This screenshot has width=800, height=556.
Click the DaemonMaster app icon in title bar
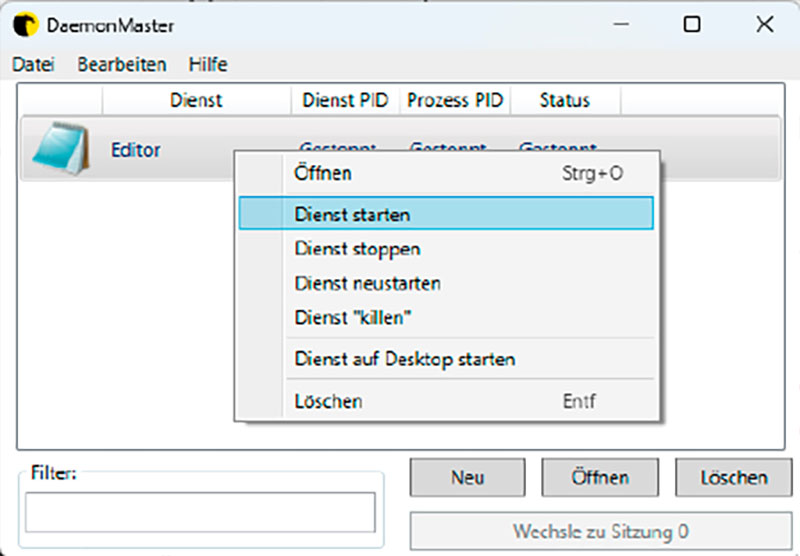click(x=25, y=25)
